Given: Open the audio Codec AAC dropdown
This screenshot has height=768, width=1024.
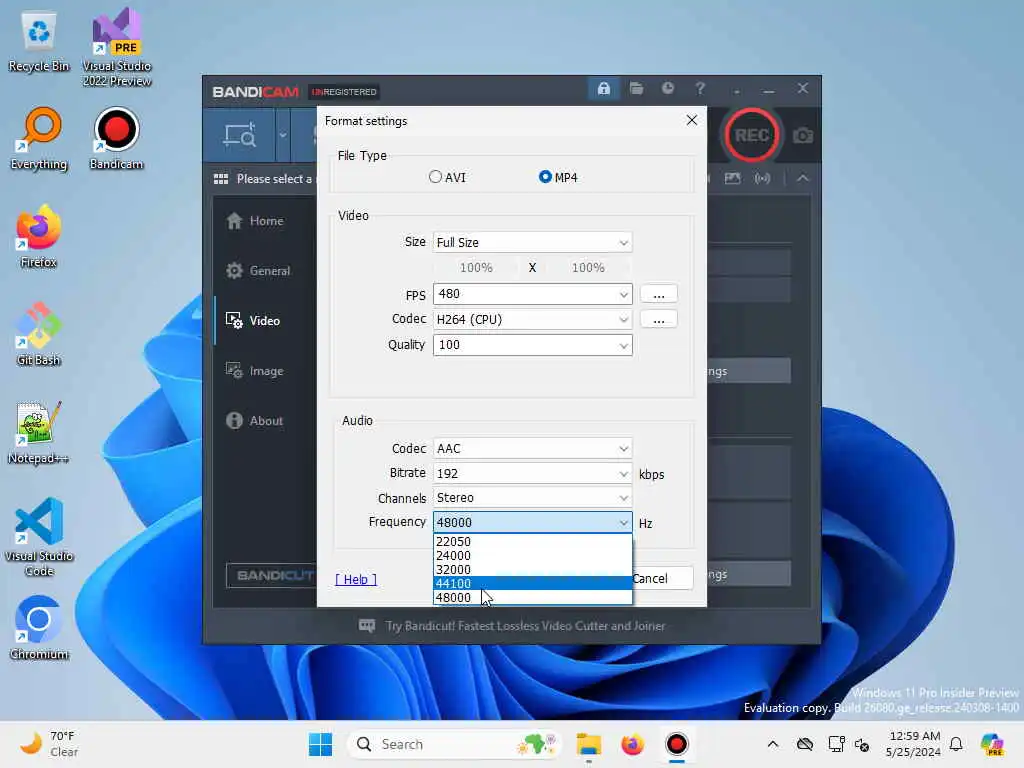Looking at the screenshot, I should (532, 449).
